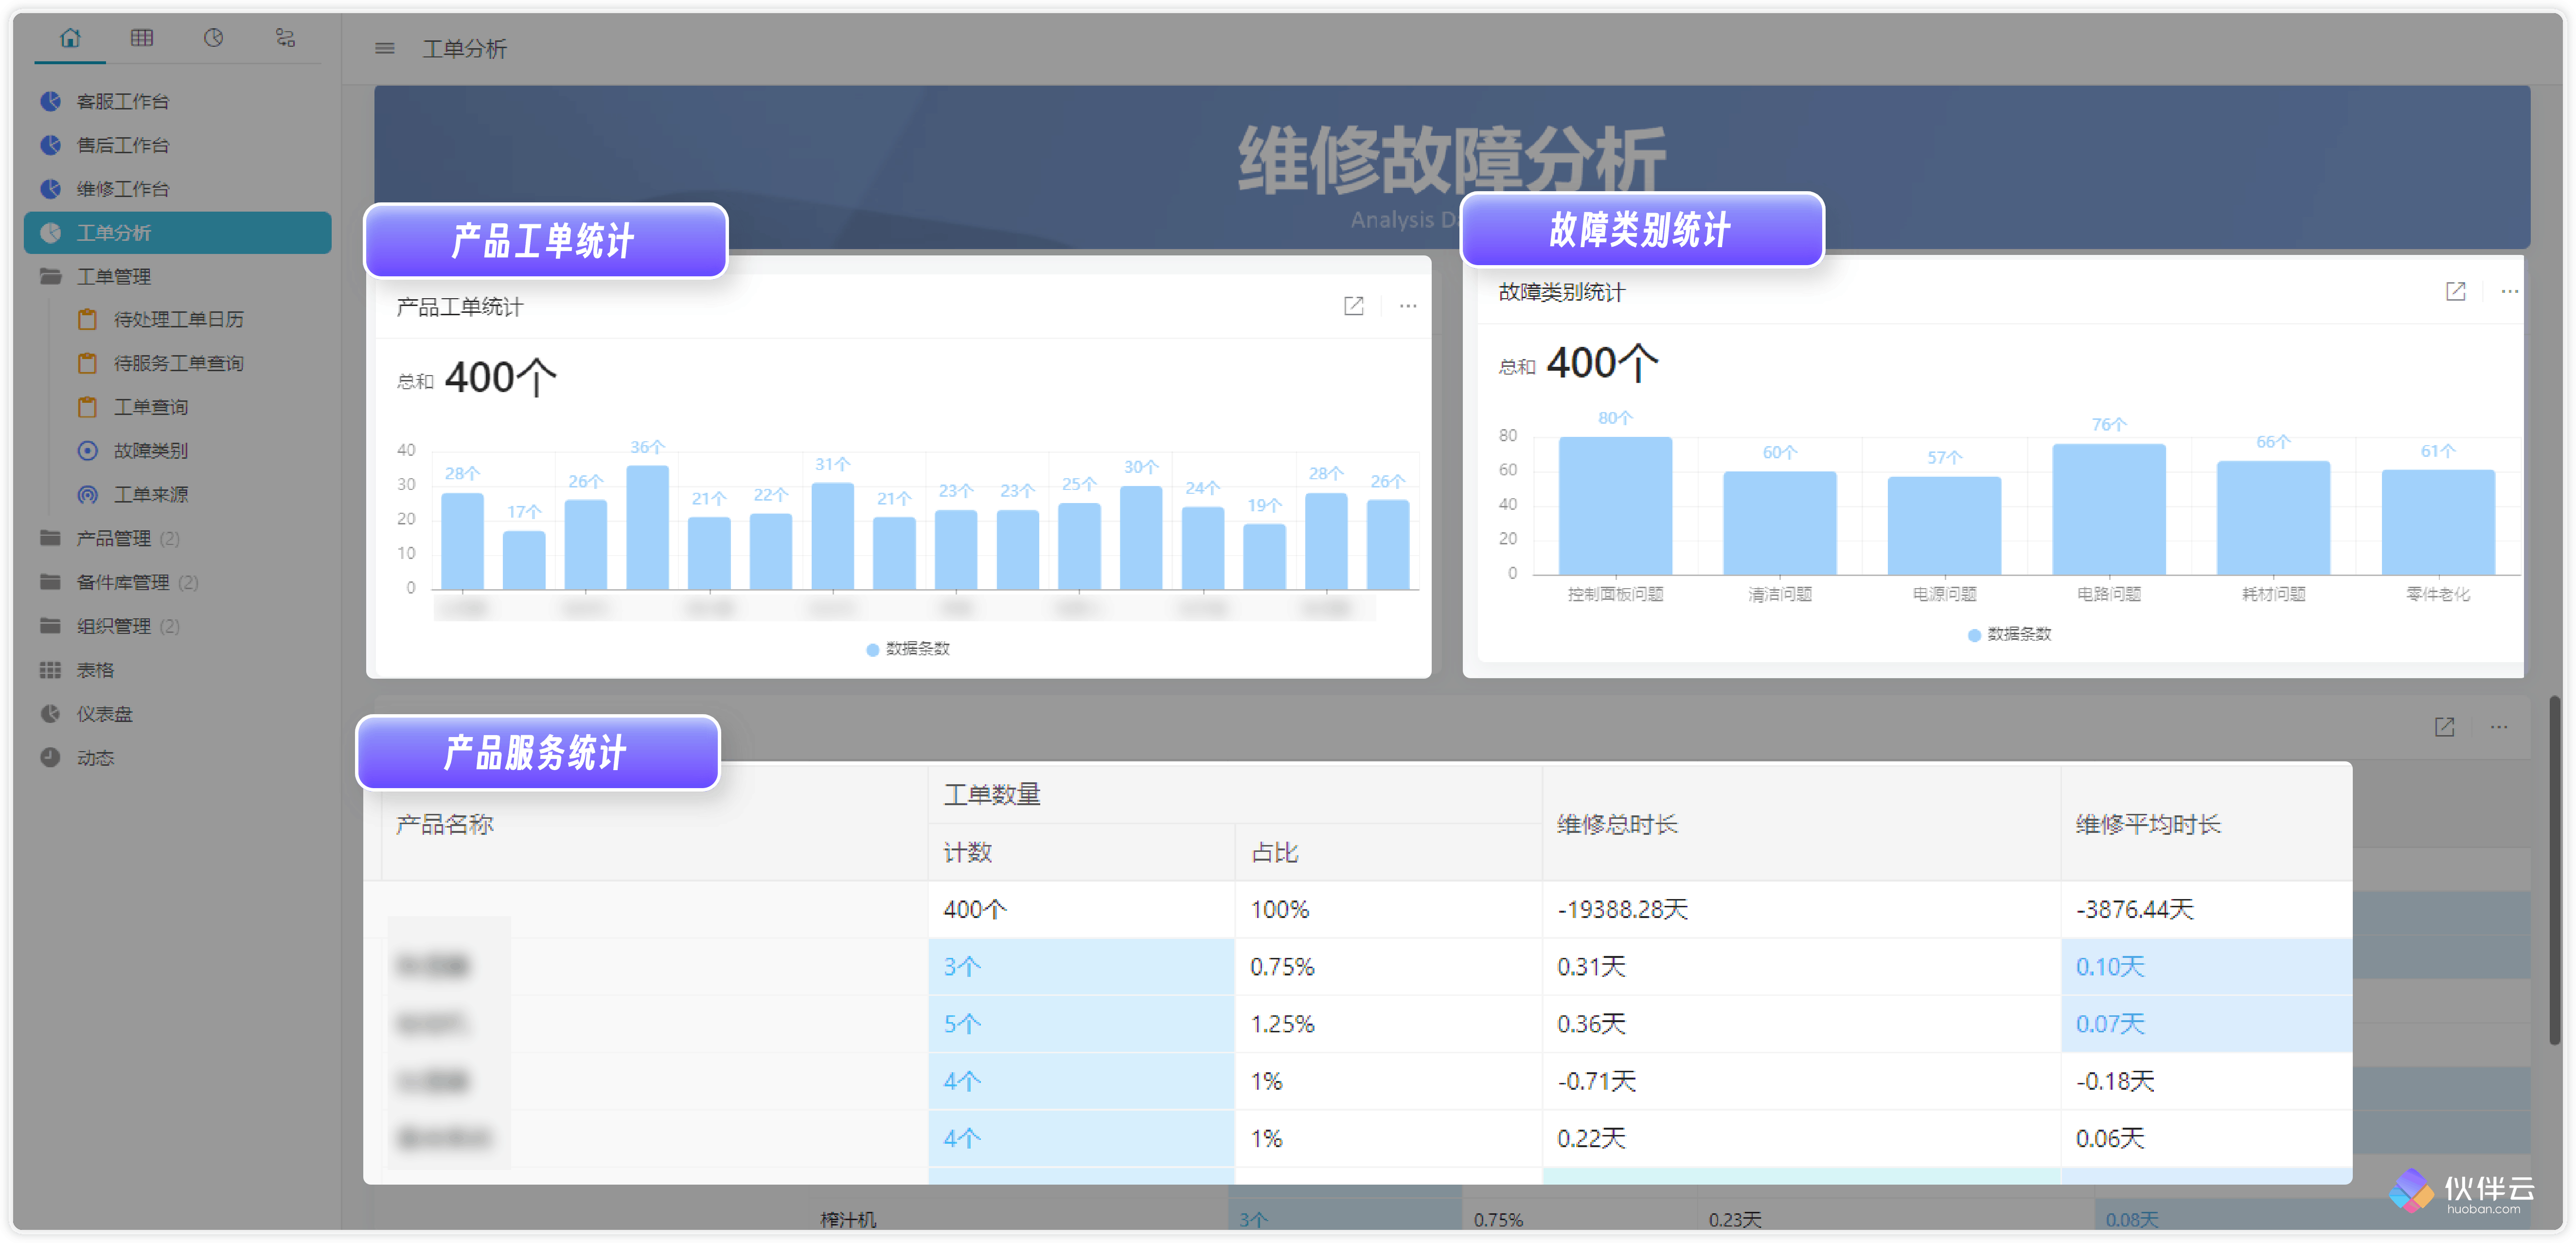Click the 工单管理 folder icon
The width and height of the screenshot is (2576, 1243).
[x=50, y=276]
